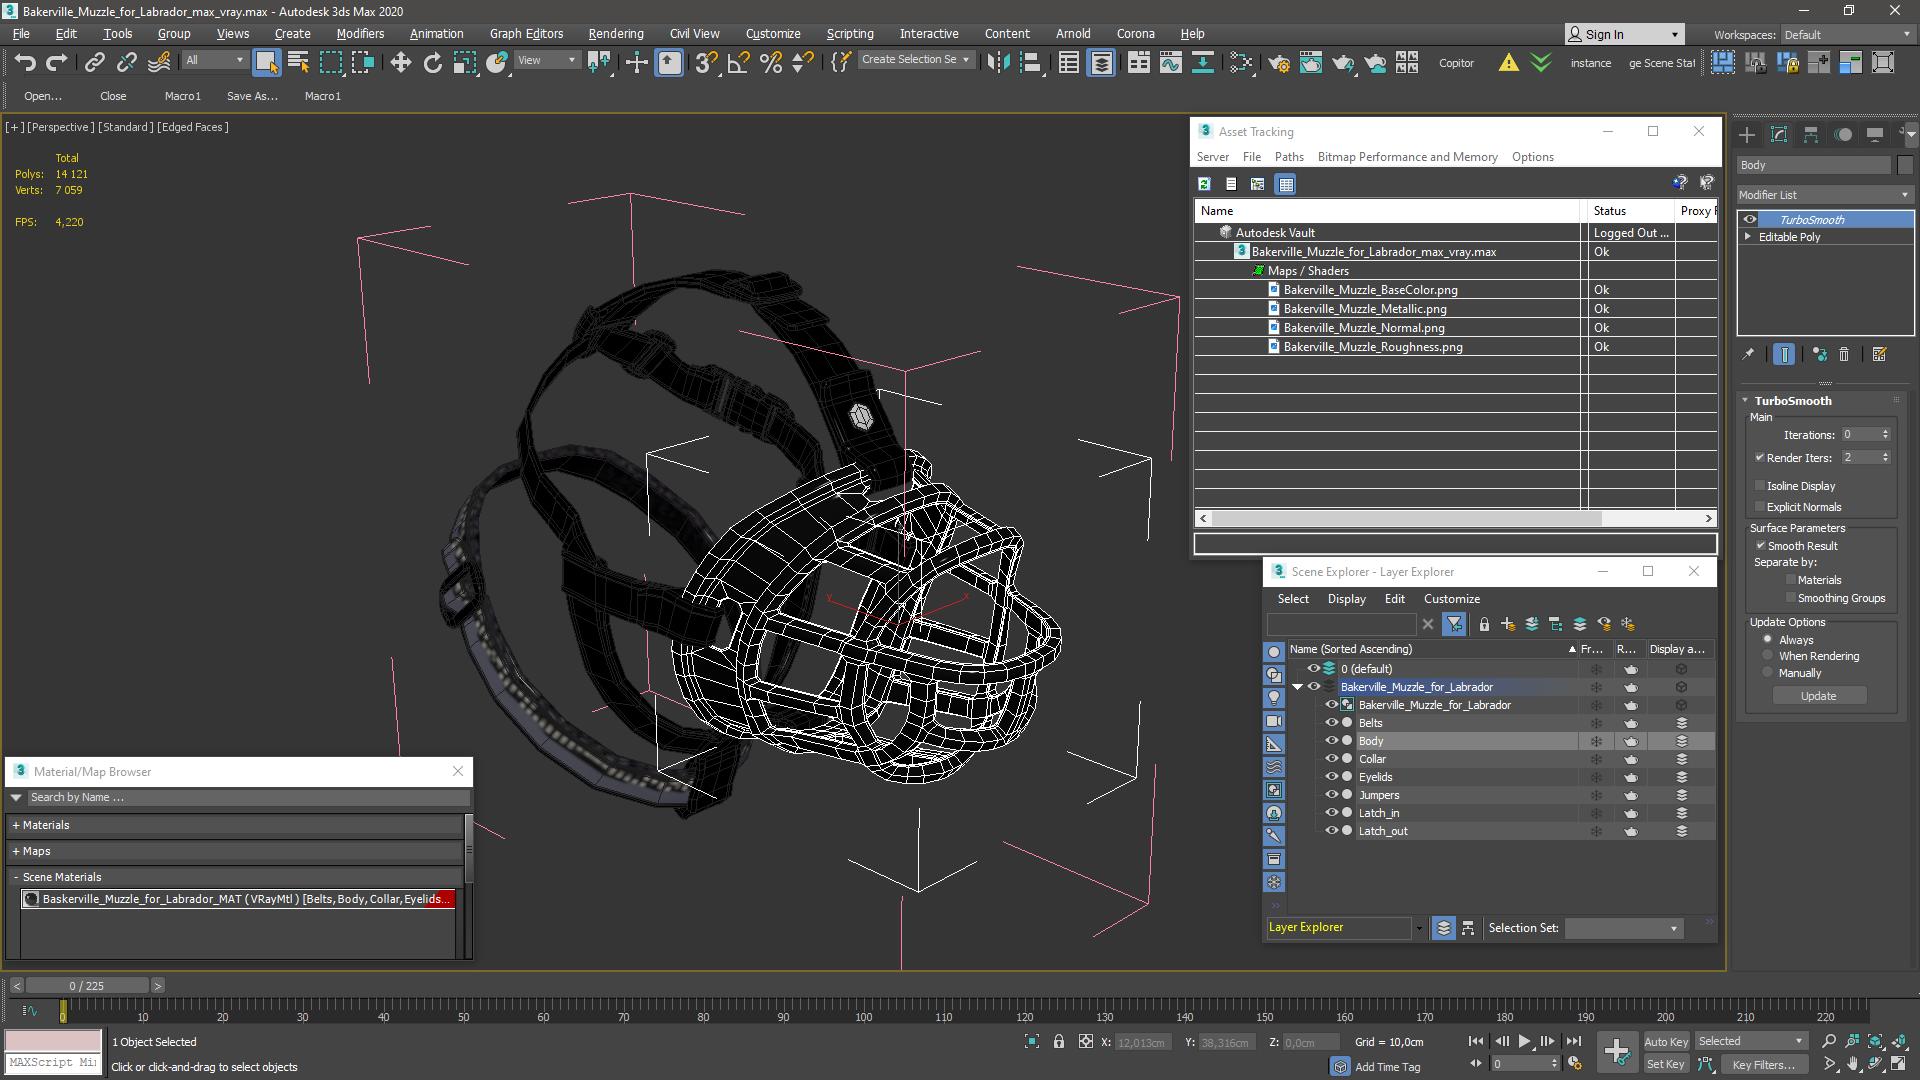
Task: Click the Sign In button
Action: click(x=1624, y=35)
